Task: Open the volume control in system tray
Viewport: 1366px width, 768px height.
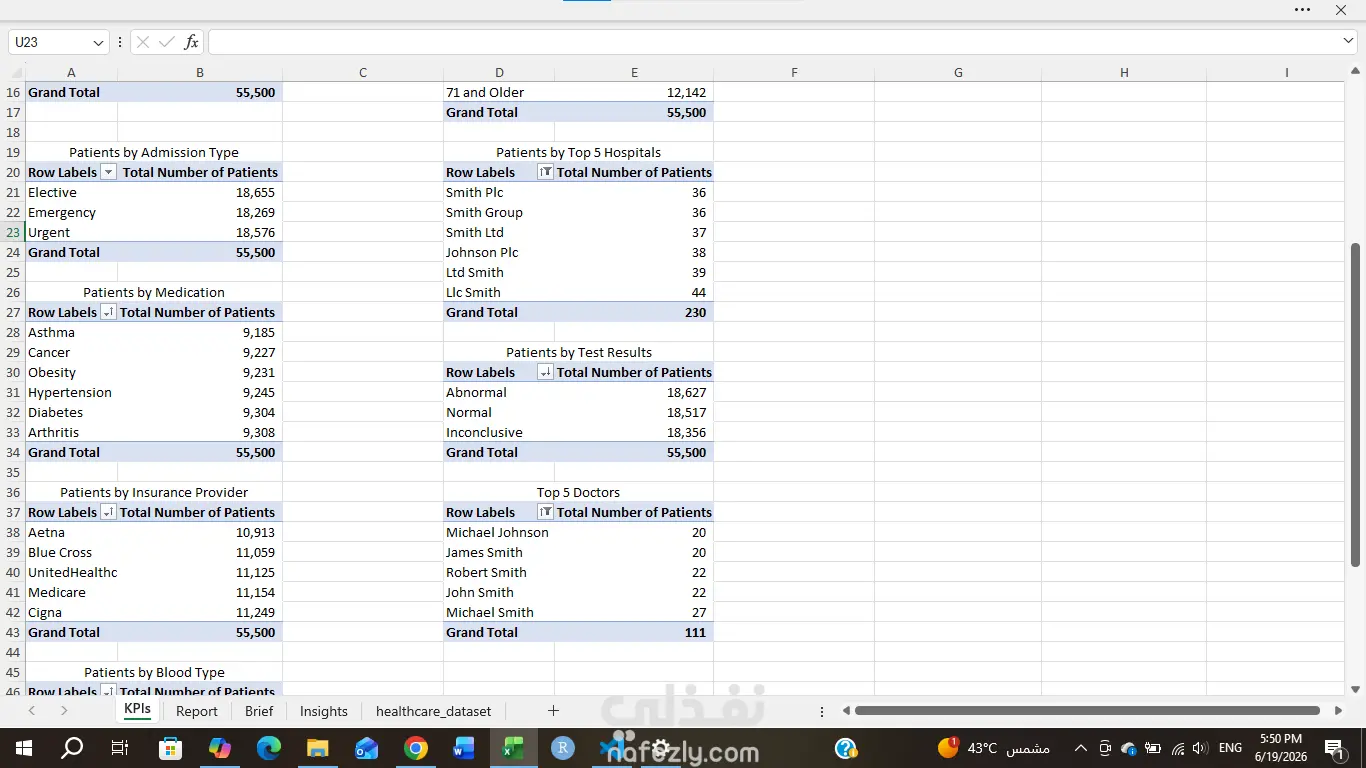Action: [1200, 748]
